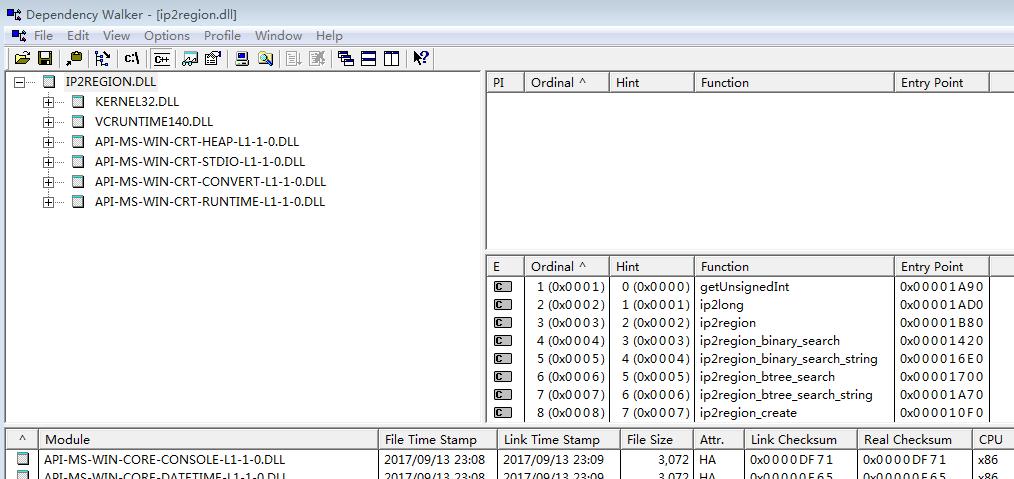Open the Window menu
This screenshot has height=479, width=1014.
(278, 36)
